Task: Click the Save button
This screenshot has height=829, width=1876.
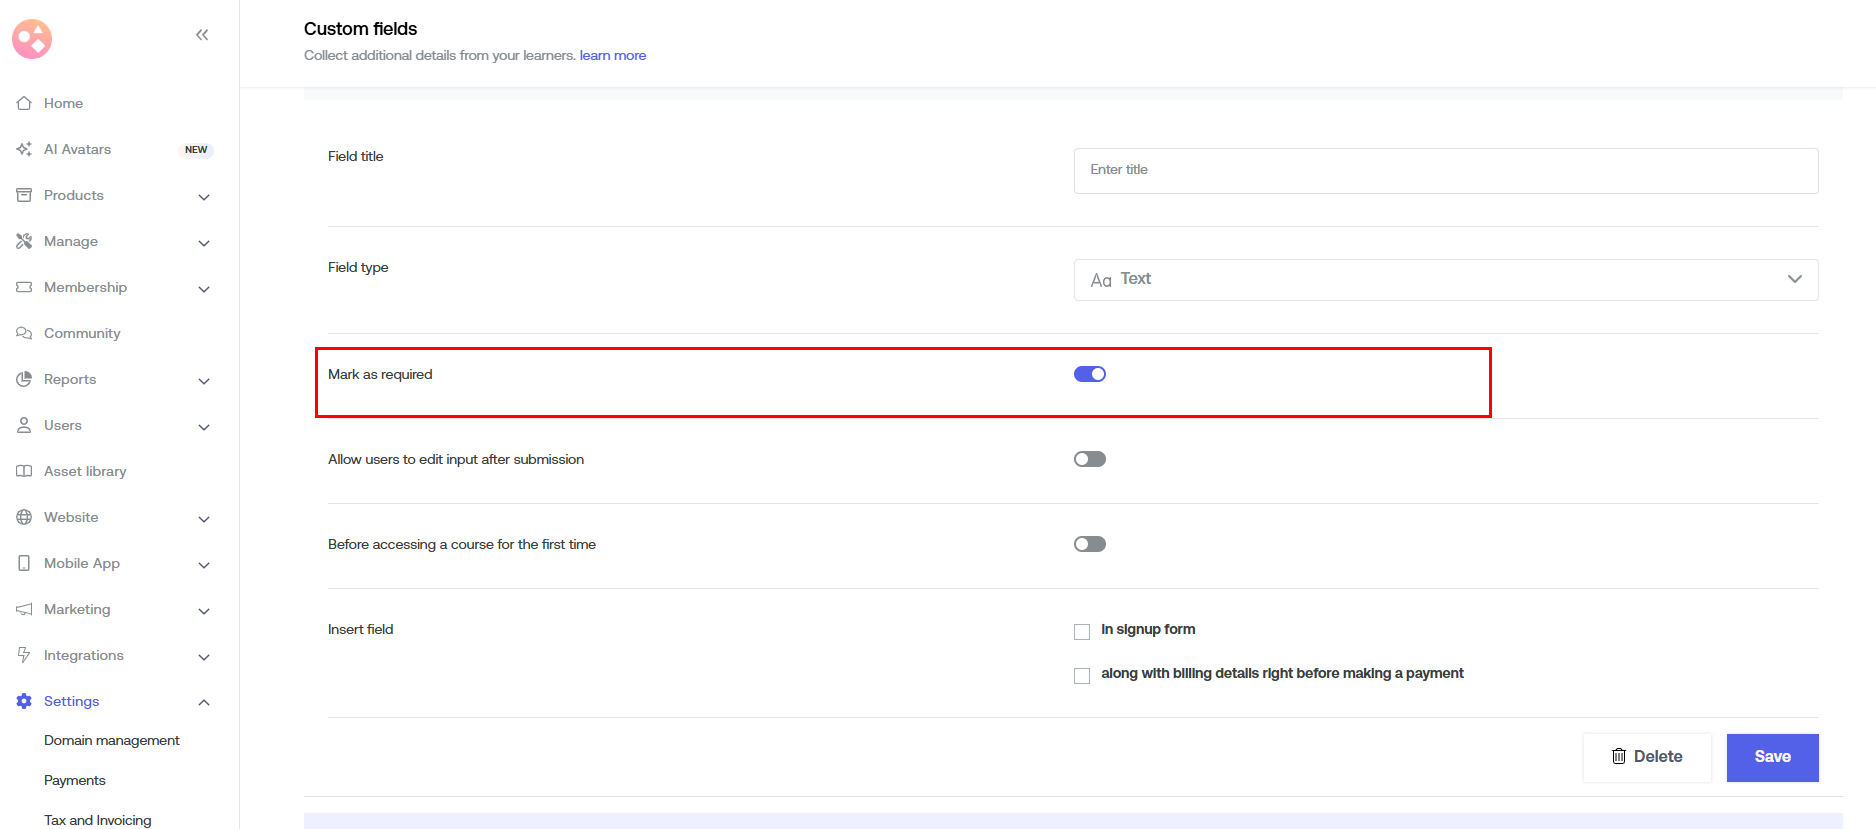Action: click(1772, 757)
